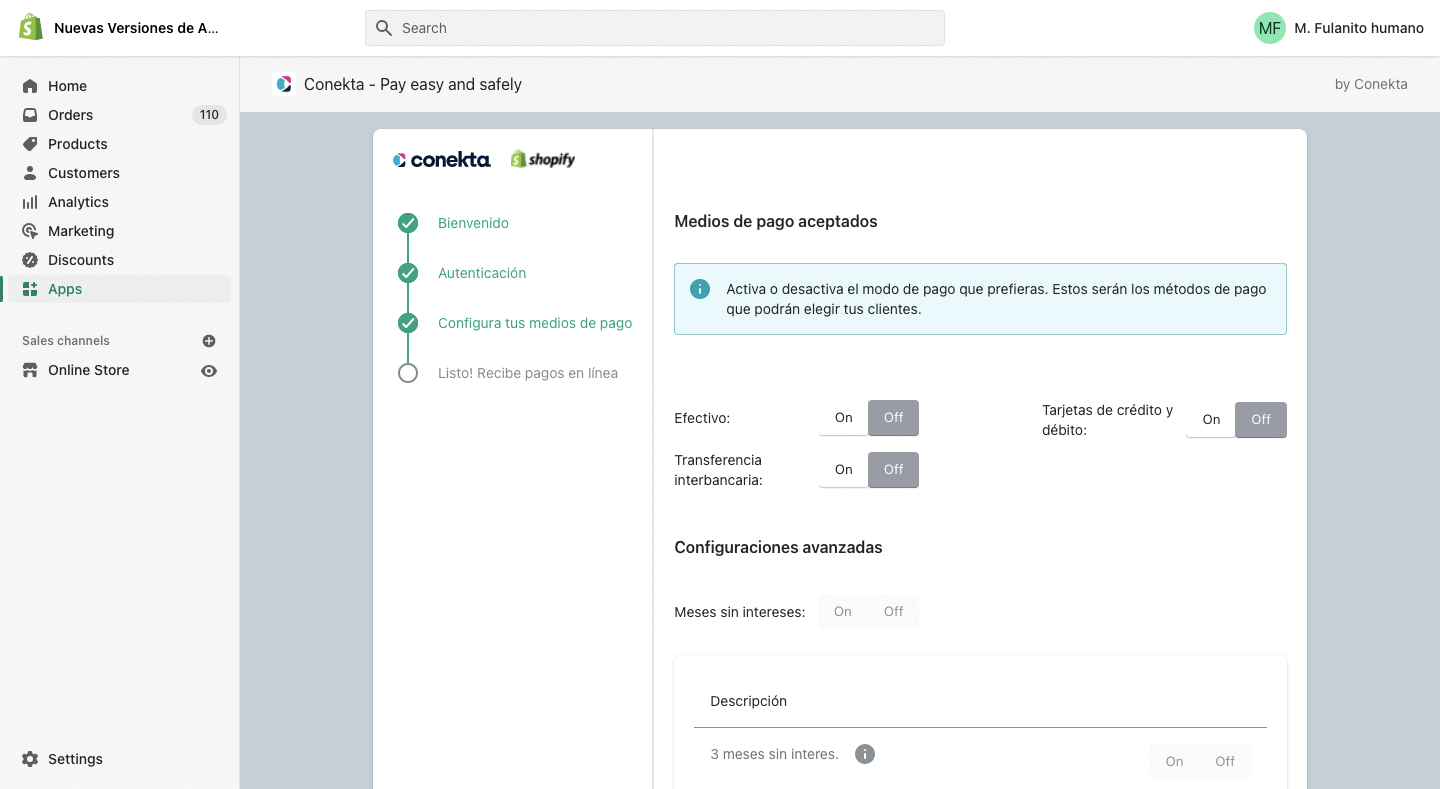Click the Descripción column header
This screenshot has height=789, width=1440.
[749, 701]
